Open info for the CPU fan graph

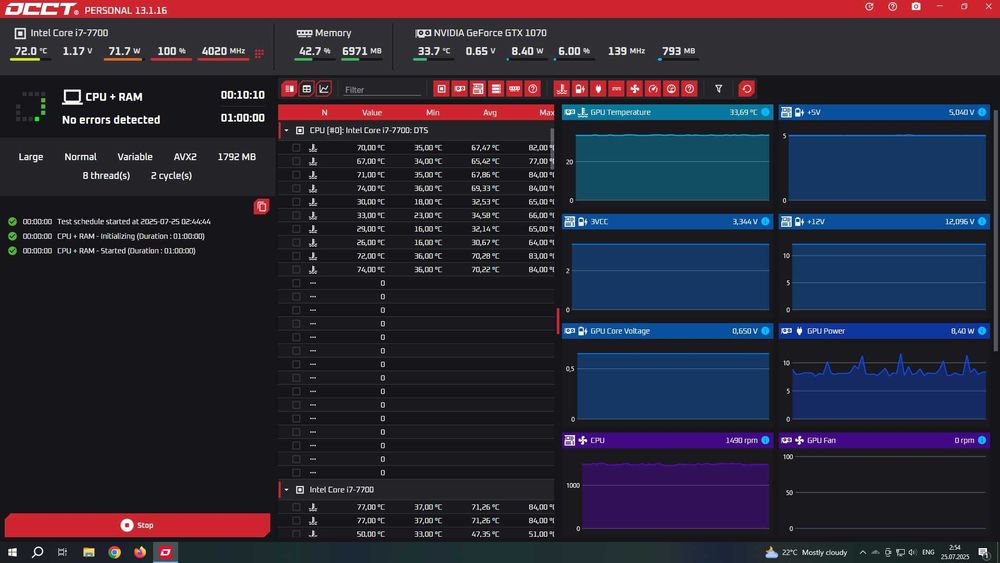[x=765, y=440]
